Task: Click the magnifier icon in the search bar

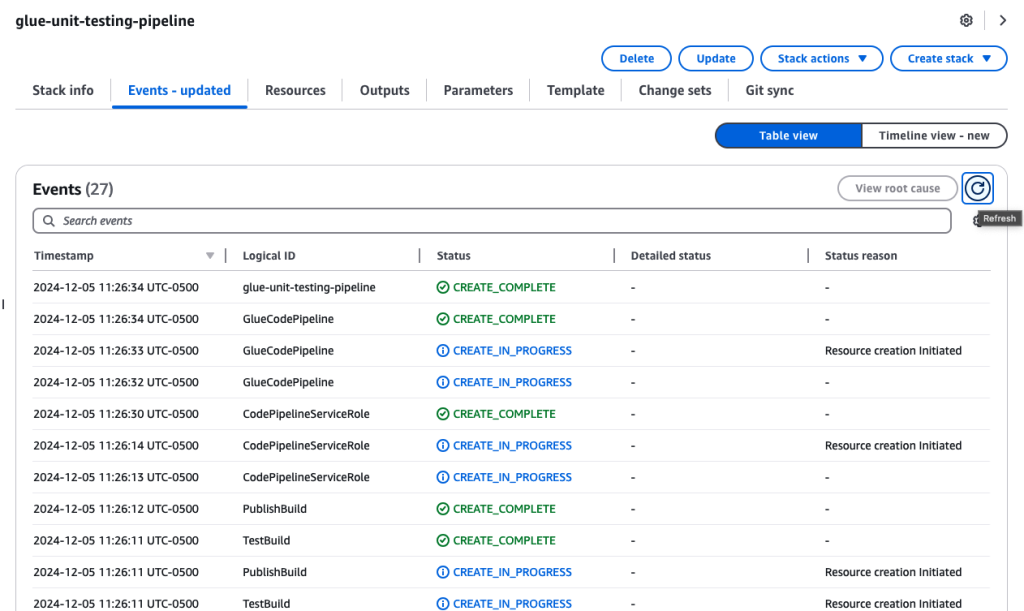Action: click(x=48, y=221)
